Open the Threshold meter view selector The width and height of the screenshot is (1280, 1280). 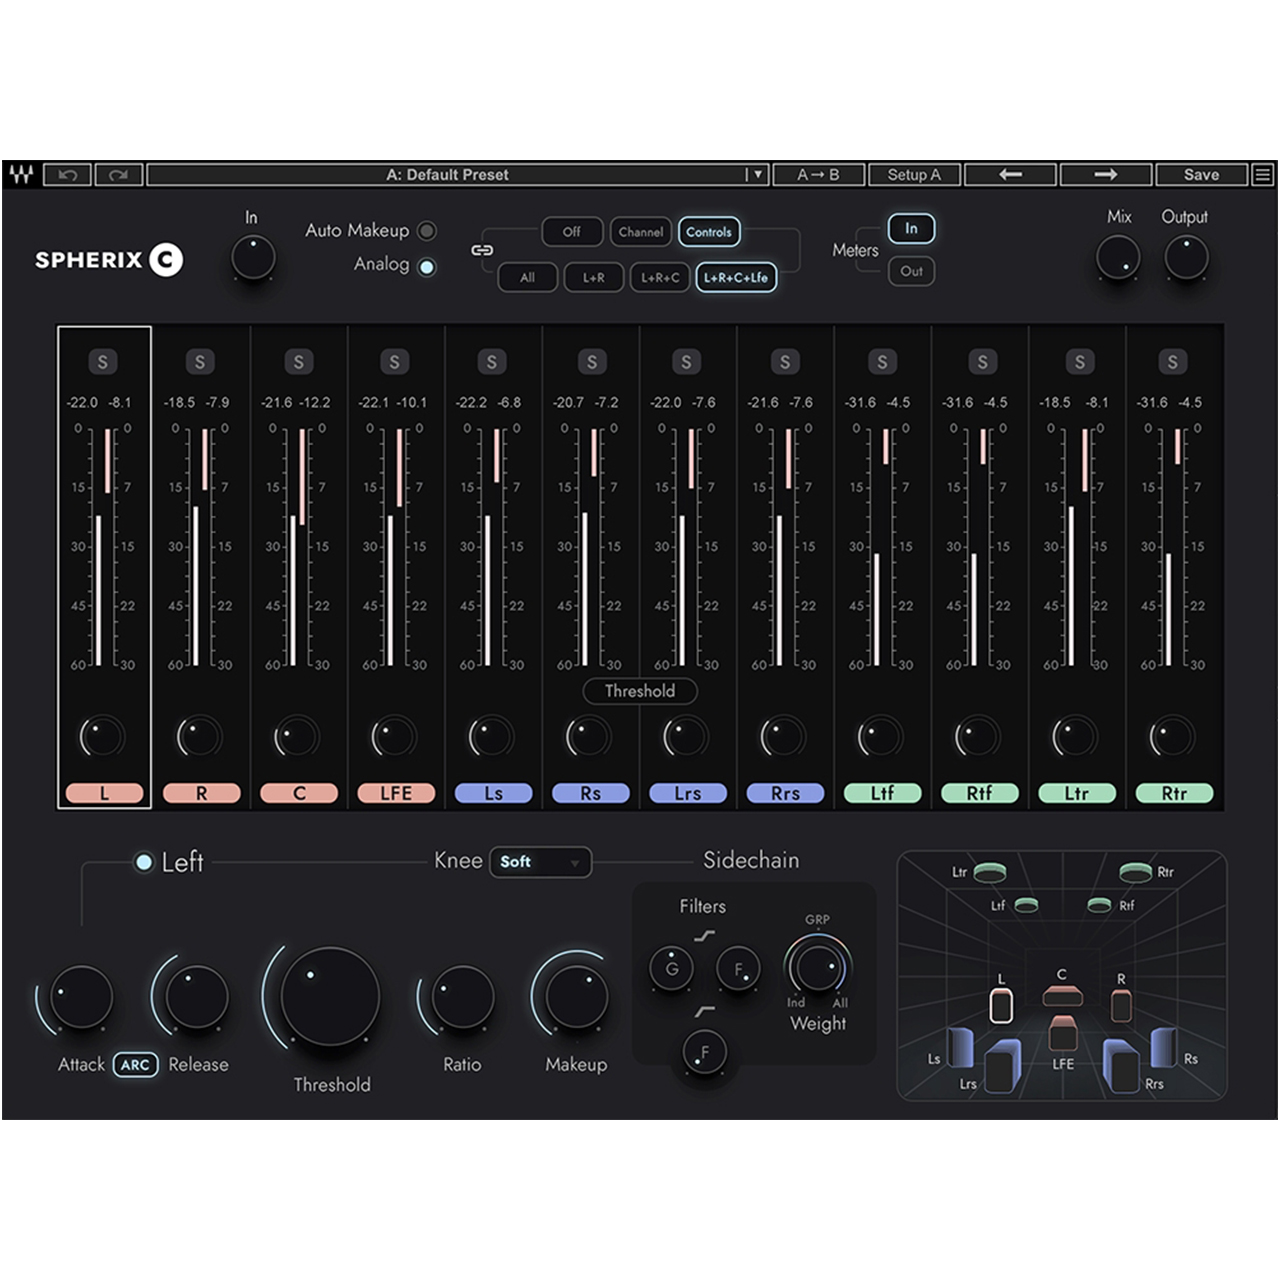pos(640,691)
